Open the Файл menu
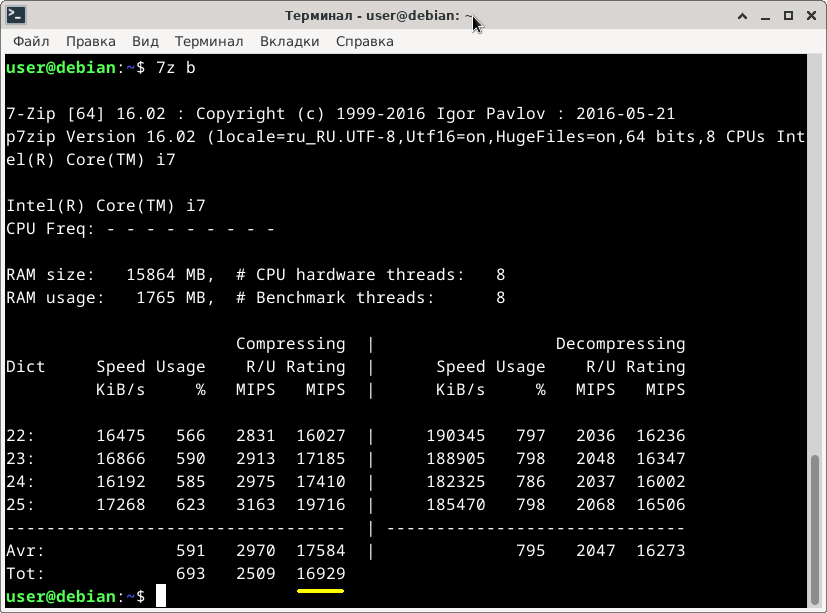The height and width of the screenshot is (613, 827). point(31,41)
